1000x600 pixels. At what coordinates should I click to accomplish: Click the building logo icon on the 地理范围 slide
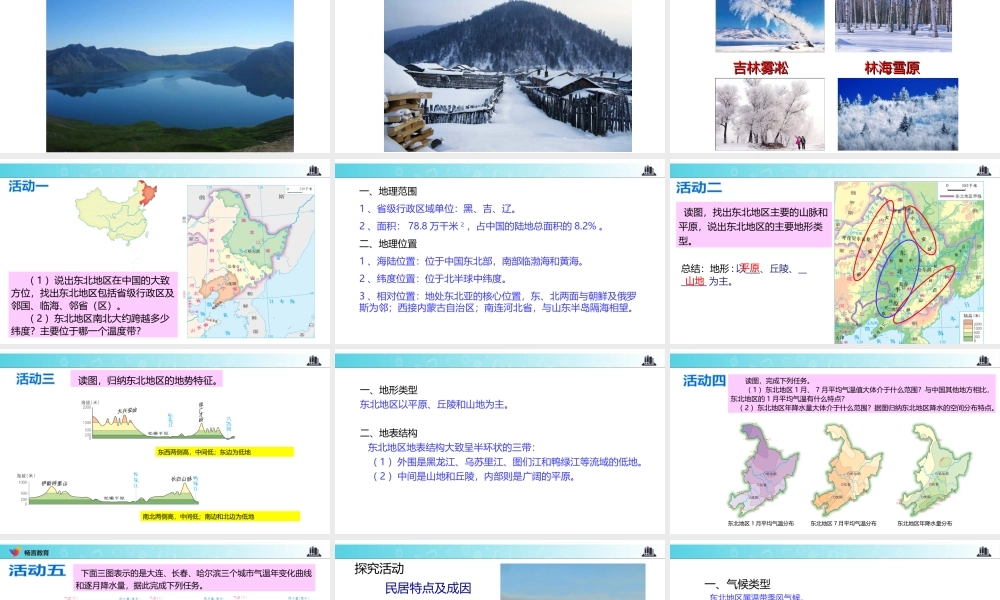click(x=649, y=170)
